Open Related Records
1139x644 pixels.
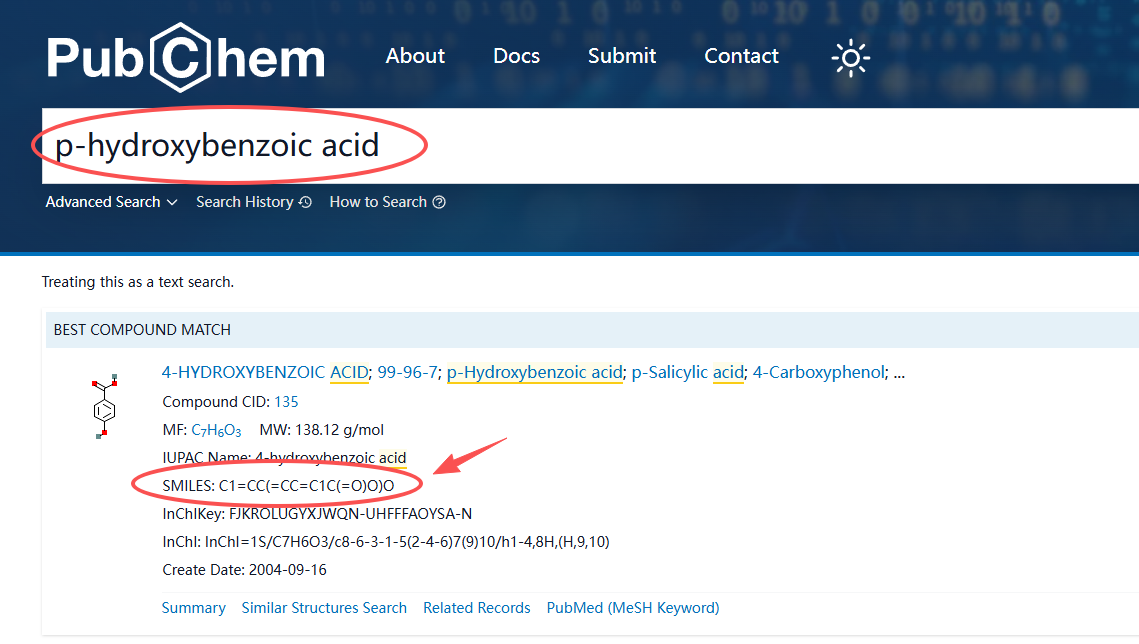click(476, 608)
